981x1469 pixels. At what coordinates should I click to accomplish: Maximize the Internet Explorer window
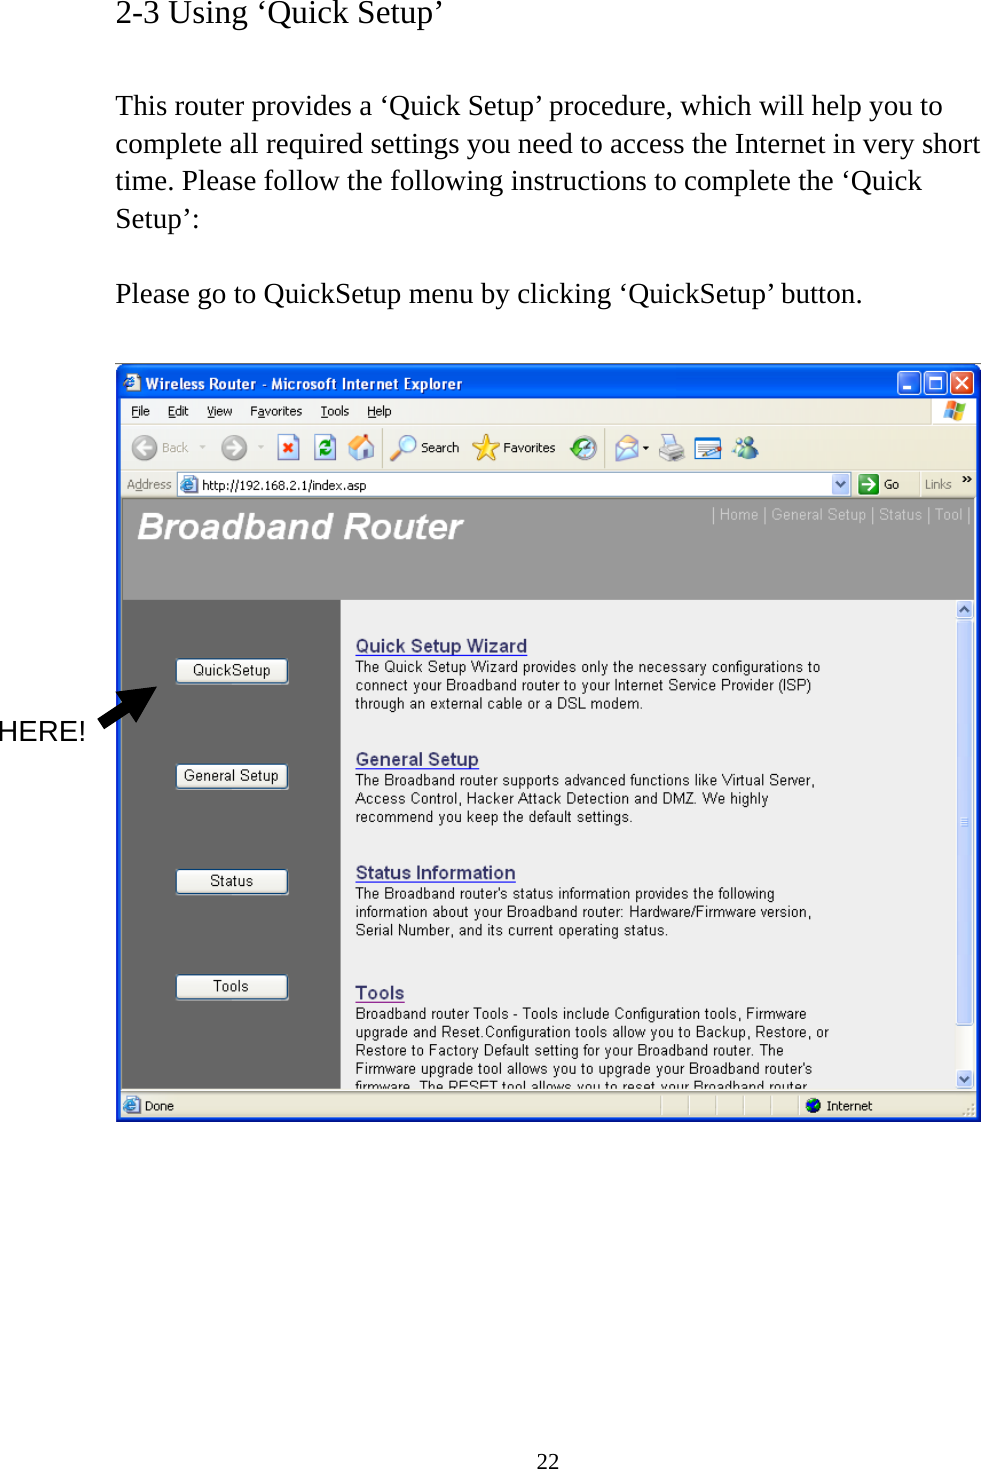[935, 383]
